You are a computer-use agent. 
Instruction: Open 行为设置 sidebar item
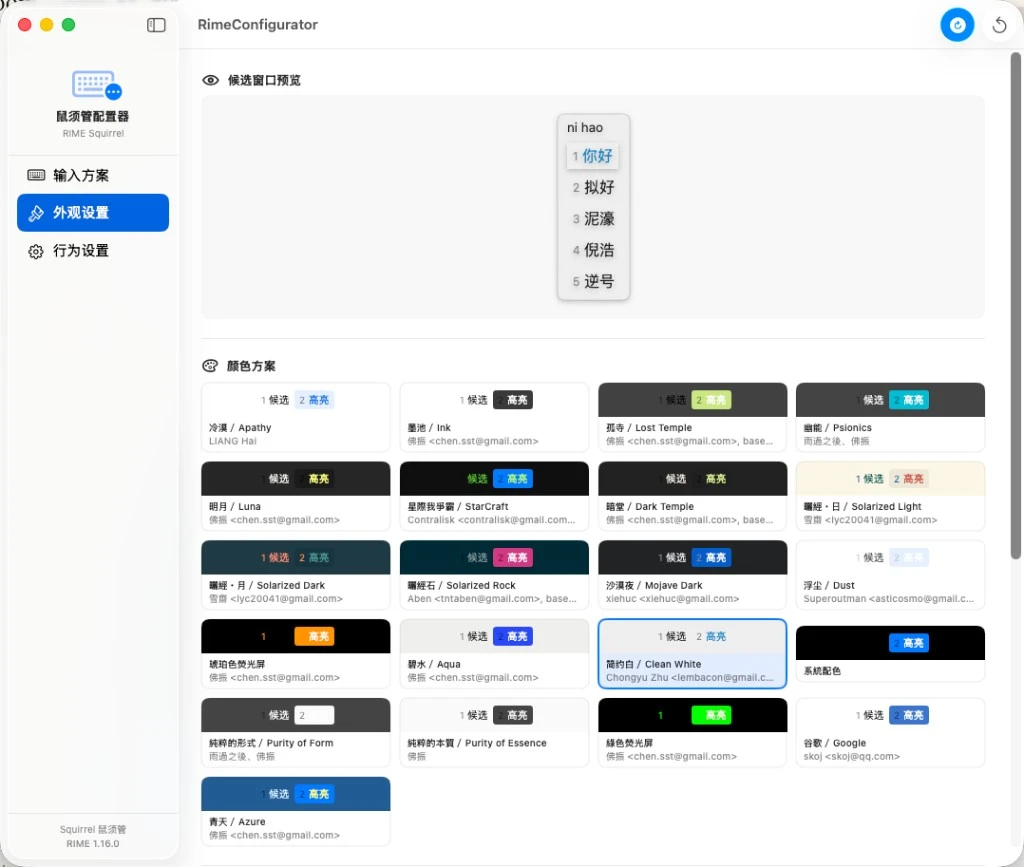[x=93, y=251]
